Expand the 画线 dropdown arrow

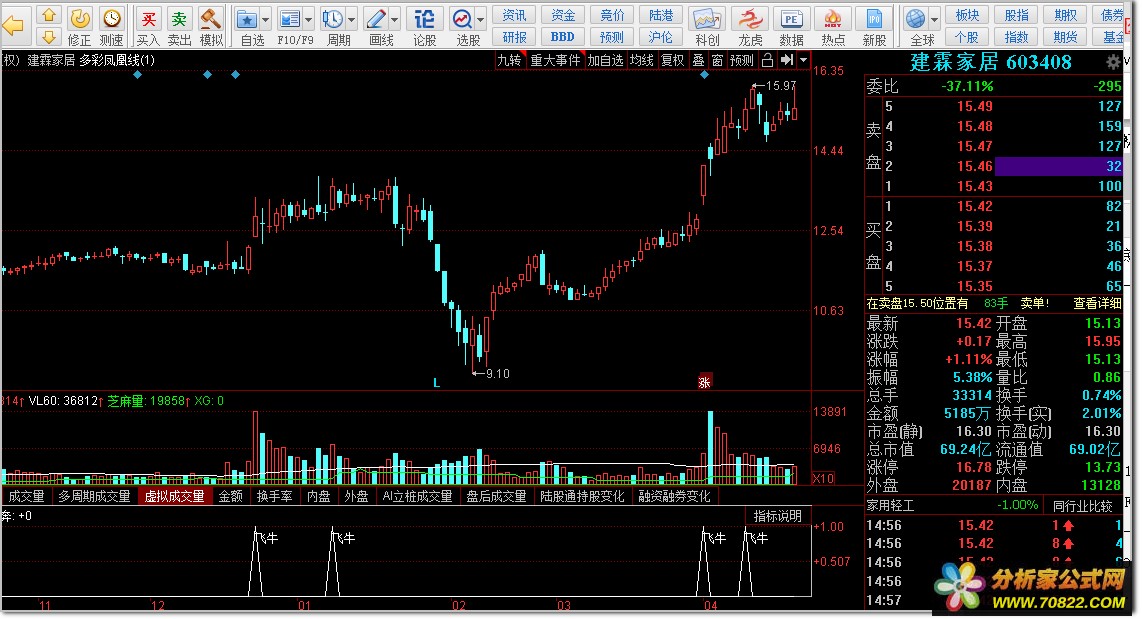click(x=395, y=20)
